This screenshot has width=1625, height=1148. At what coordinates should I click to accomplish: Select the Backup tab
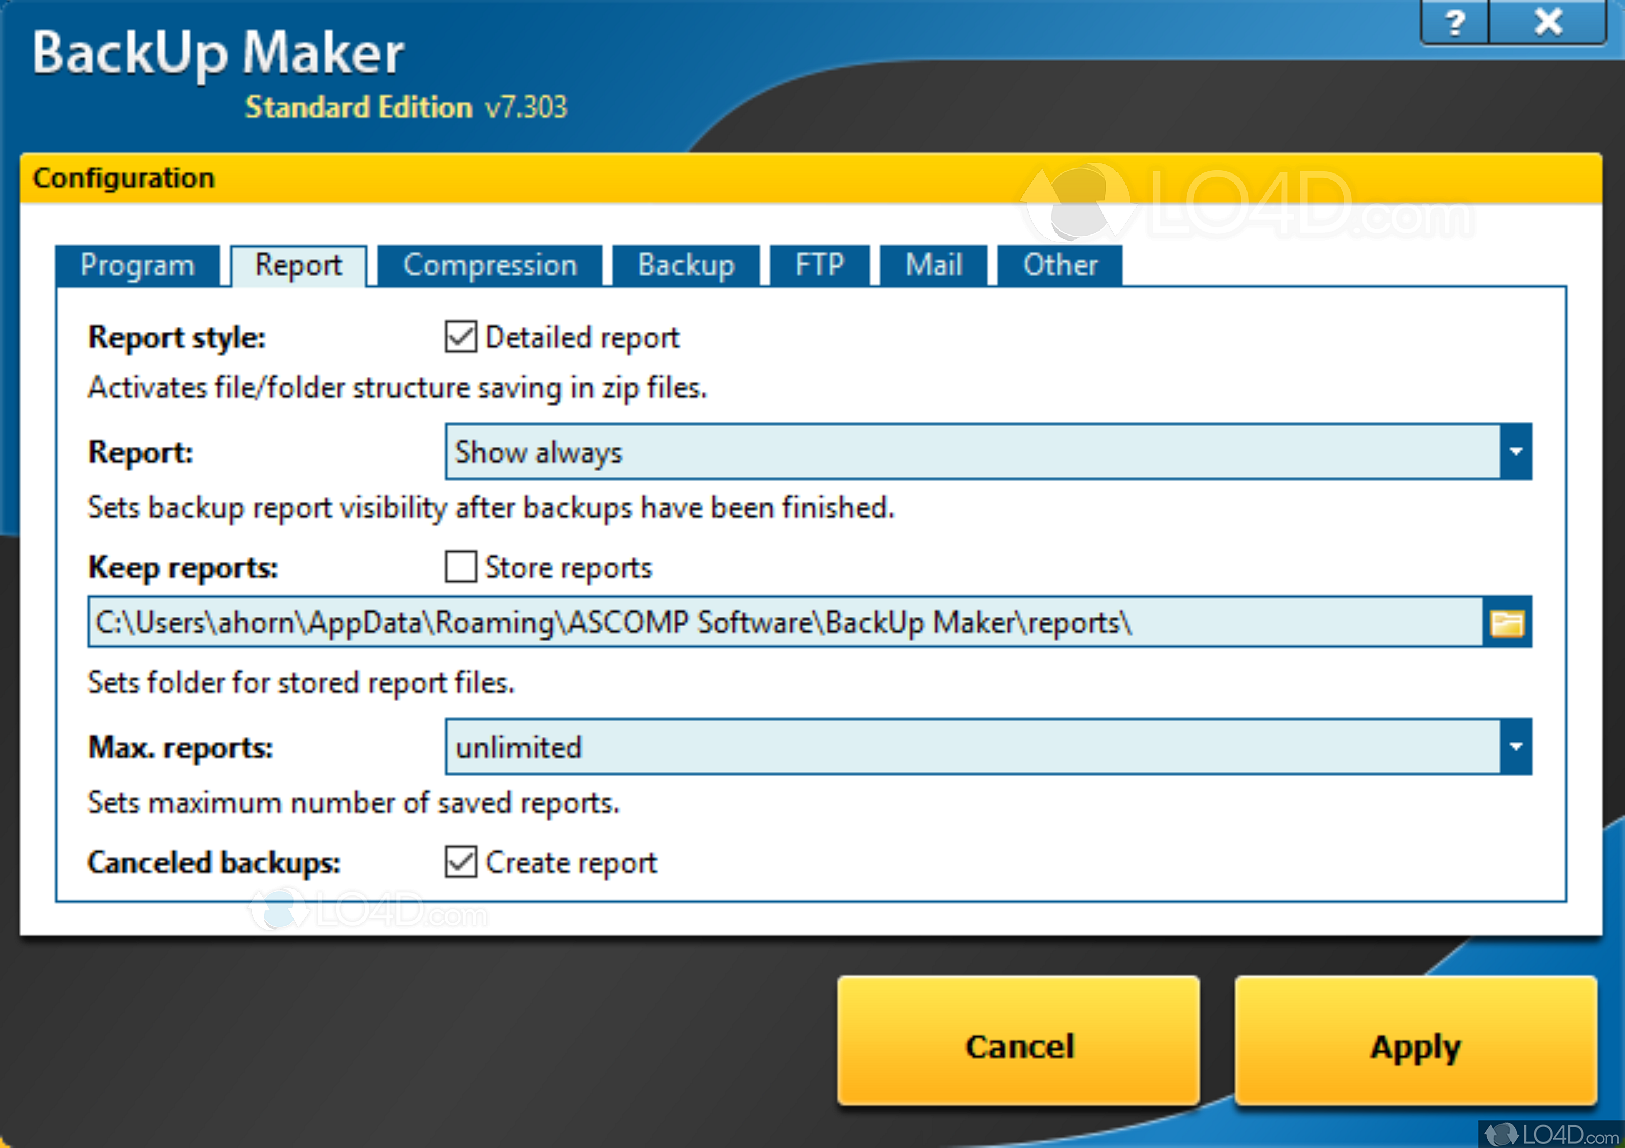point(685,265)
